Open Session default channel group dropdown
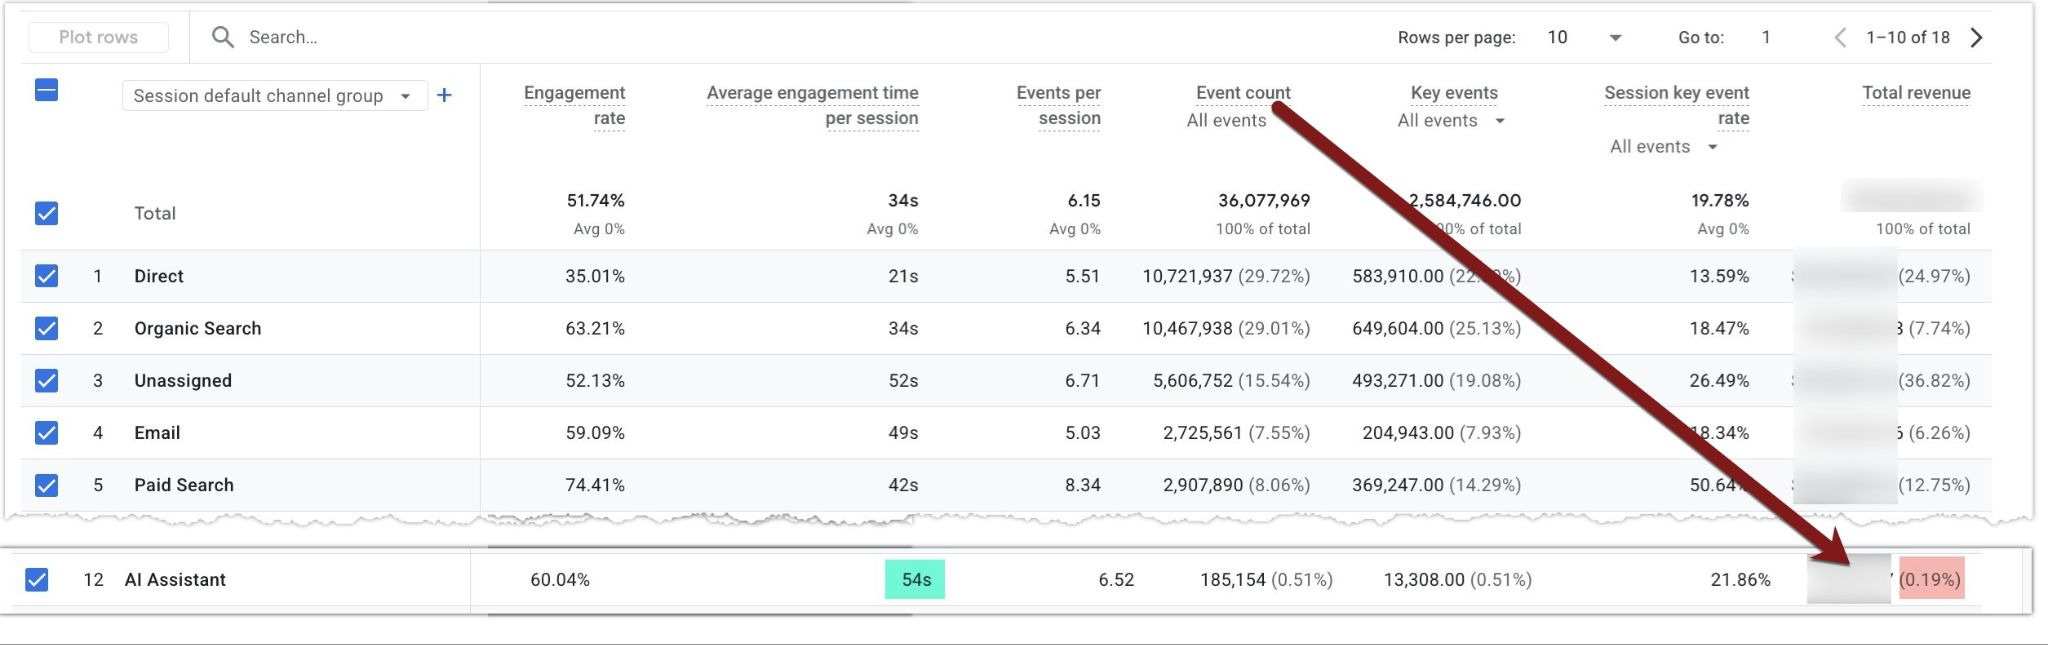 tap(275, 96)
